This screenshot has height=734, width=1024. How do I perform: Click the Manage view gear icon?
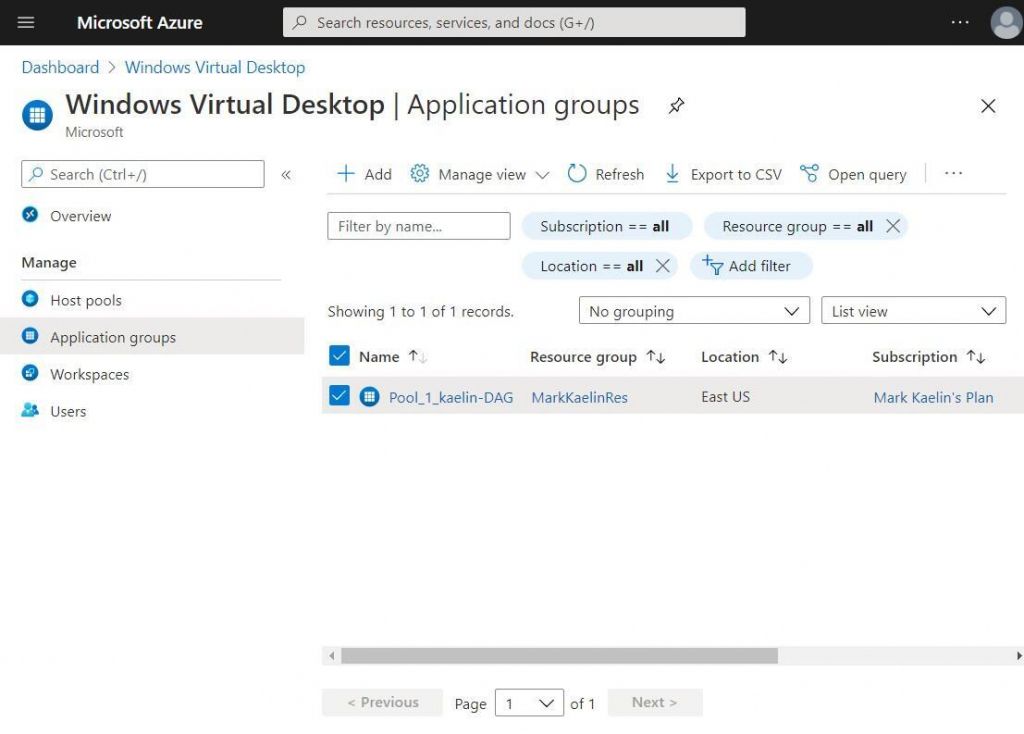pos(419,173)
